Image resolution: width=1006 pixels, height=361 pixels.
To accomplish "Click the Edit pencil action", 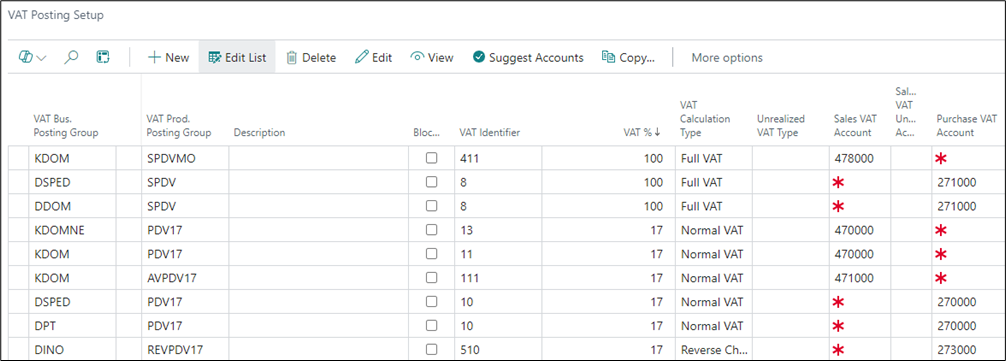I will click(x=373, y=58).
